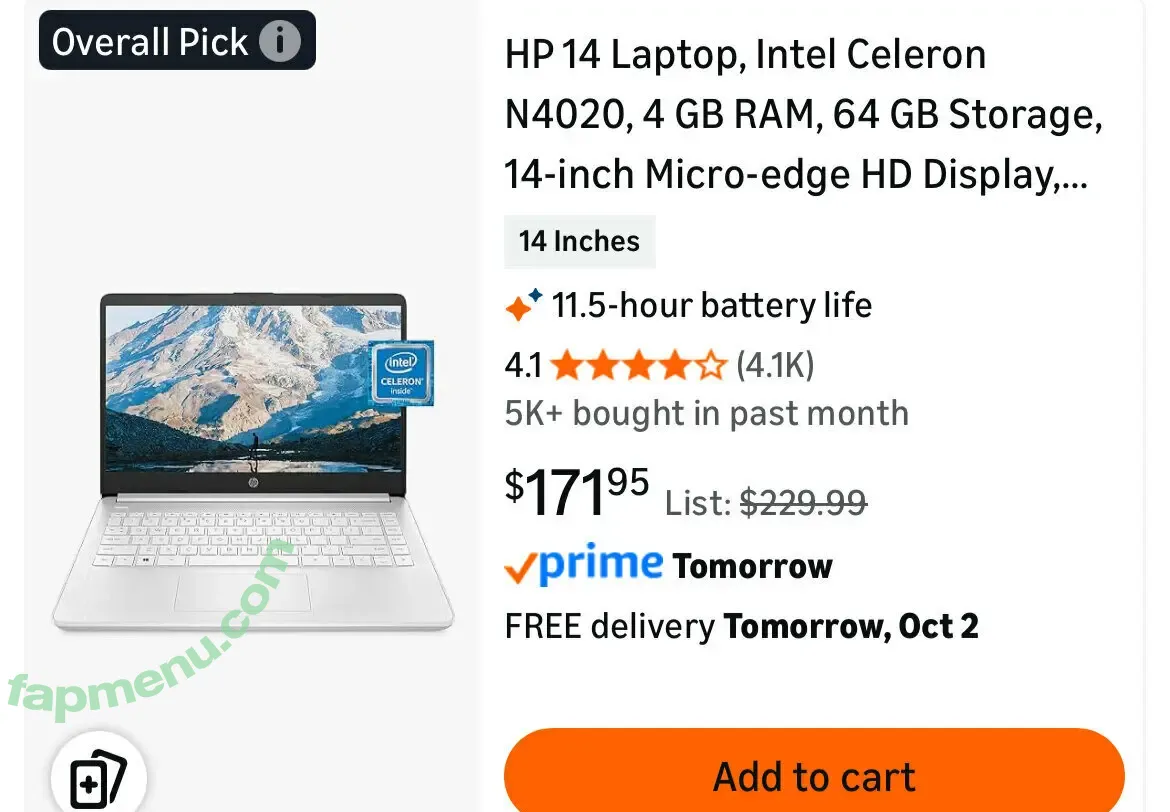Screen dimensions: 1170x812
Task: Select the 14 Inches size option
Action: [579, 241]
